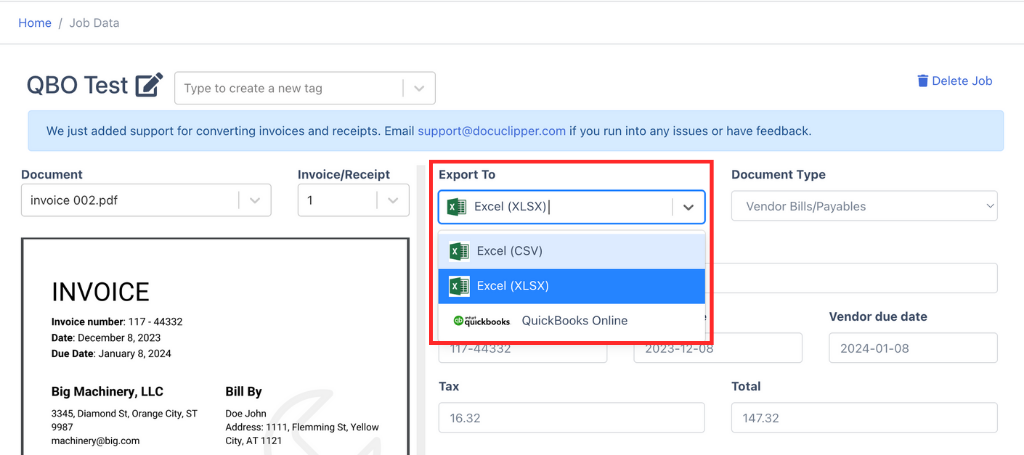Choose the Excel (CSV) export option
Viewport: 1024px width, 455px height.
click(571, 251)
